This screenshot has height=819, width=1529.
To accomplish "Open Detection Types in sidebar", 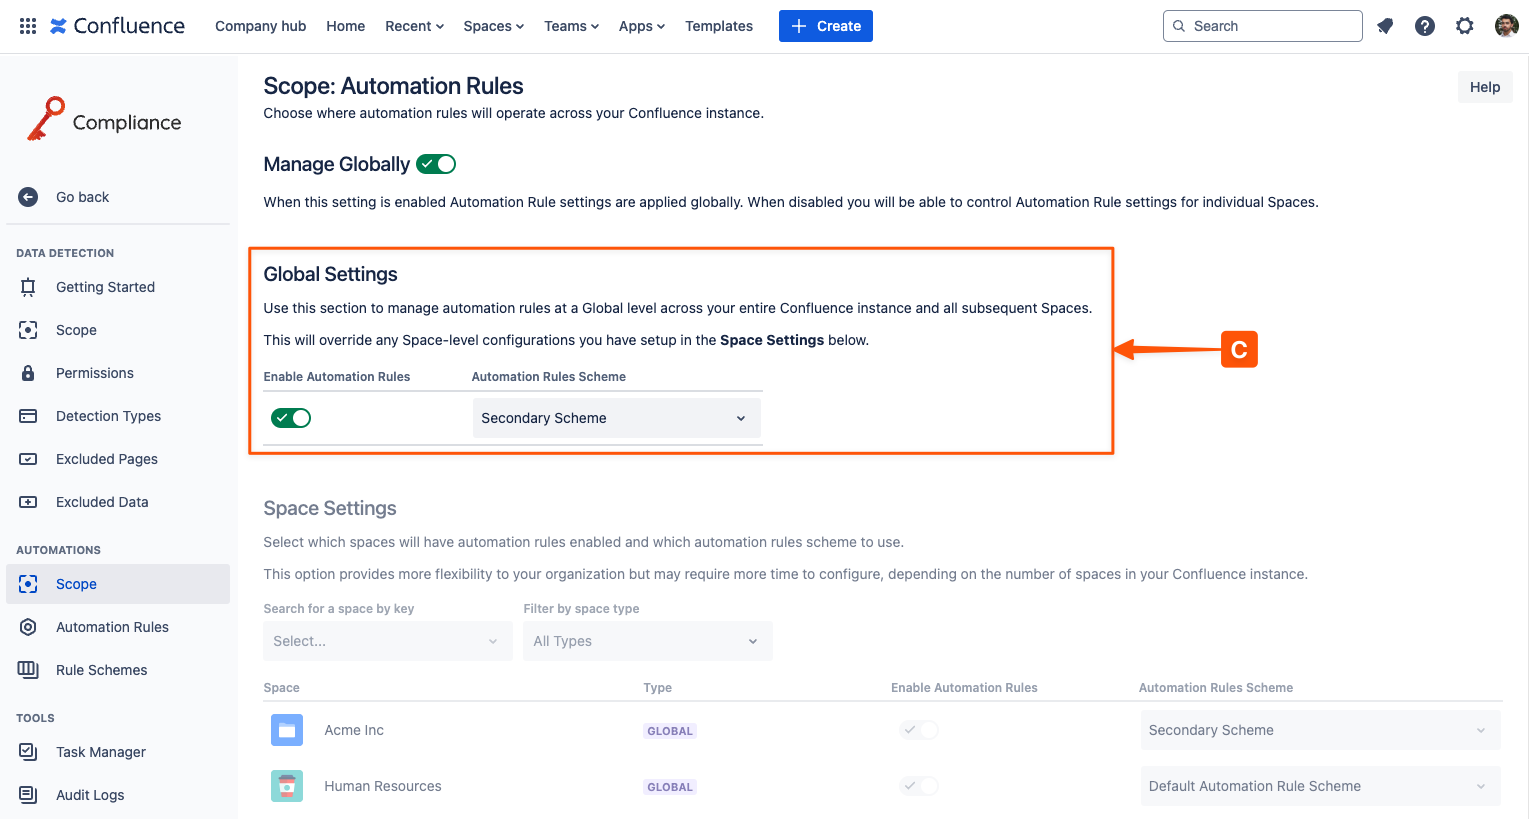I will pos(108,416).
